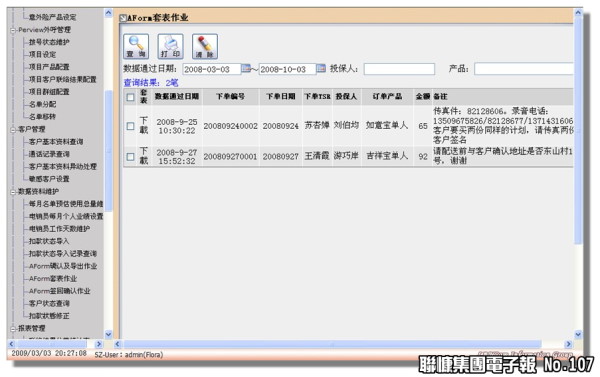This screenshot has height=377, width=600.
Task: Click 吉祥宝单人 product cell
Action: point(387,156)
